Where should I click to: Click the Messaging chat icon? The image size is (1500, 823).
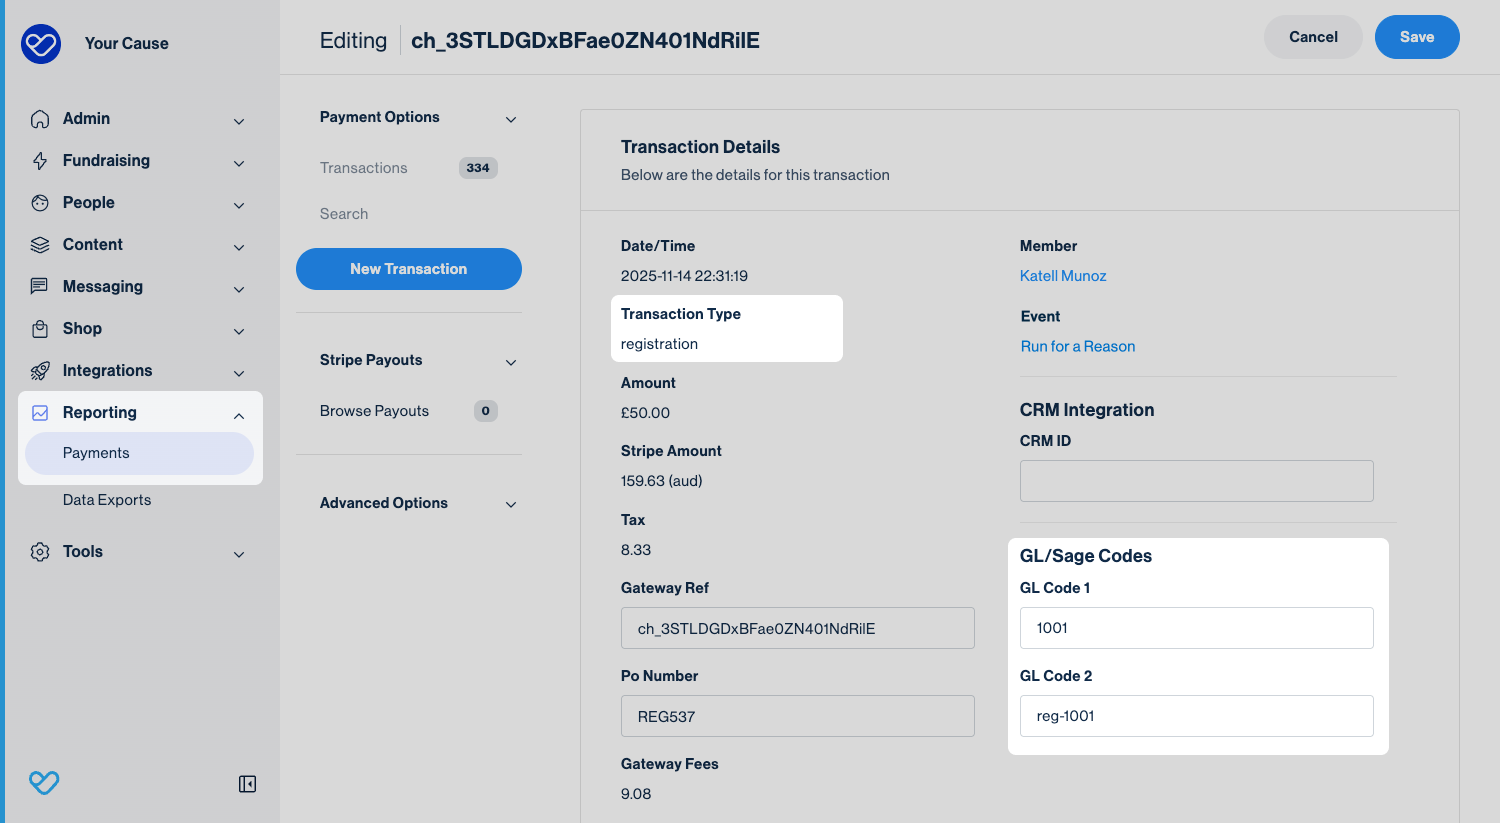tap(40, 287)
